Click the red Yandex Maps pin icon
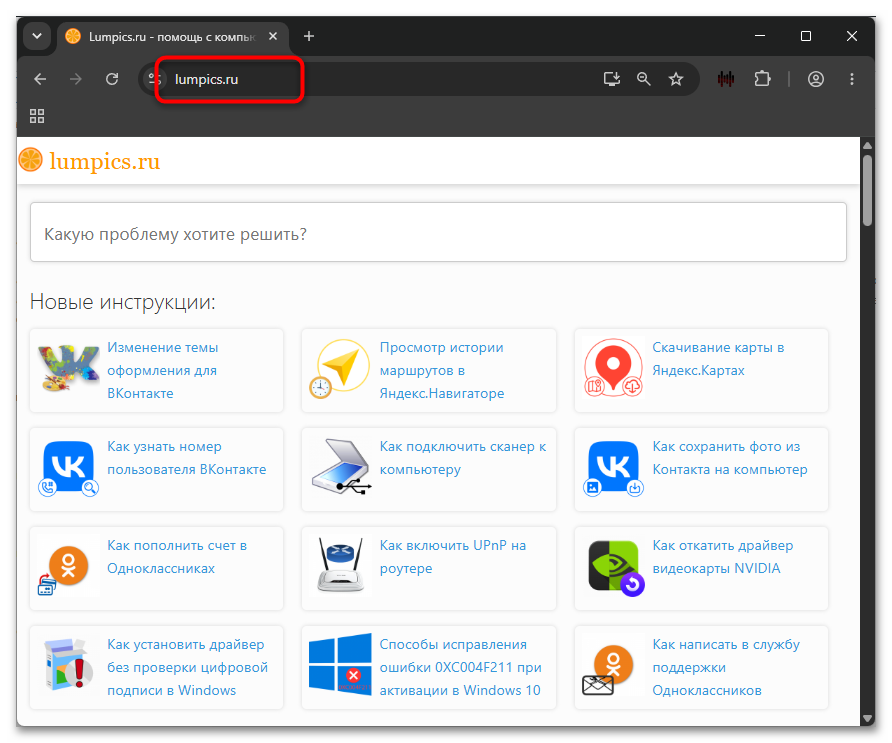Viewport: 892px width, 743px height. [x=613, y=368]
